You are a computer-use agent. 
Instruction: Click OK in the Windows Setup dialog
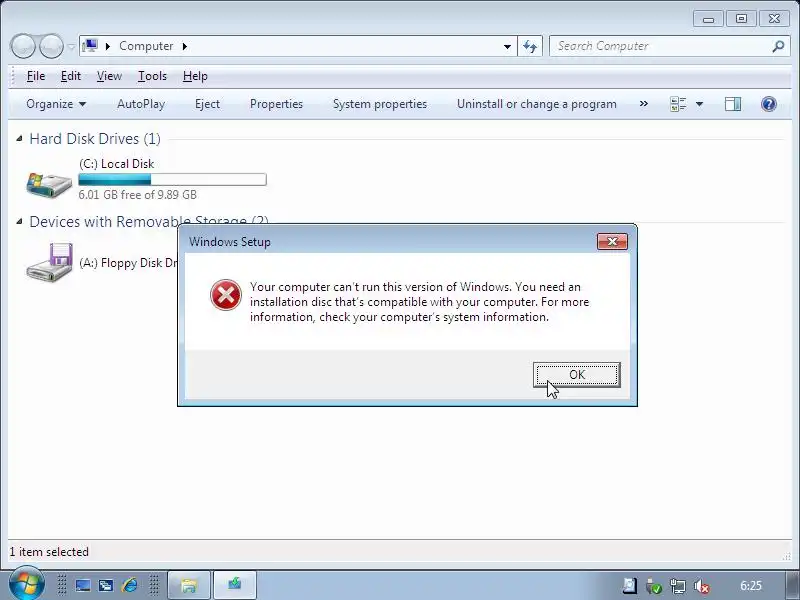(x=577, y=374)
